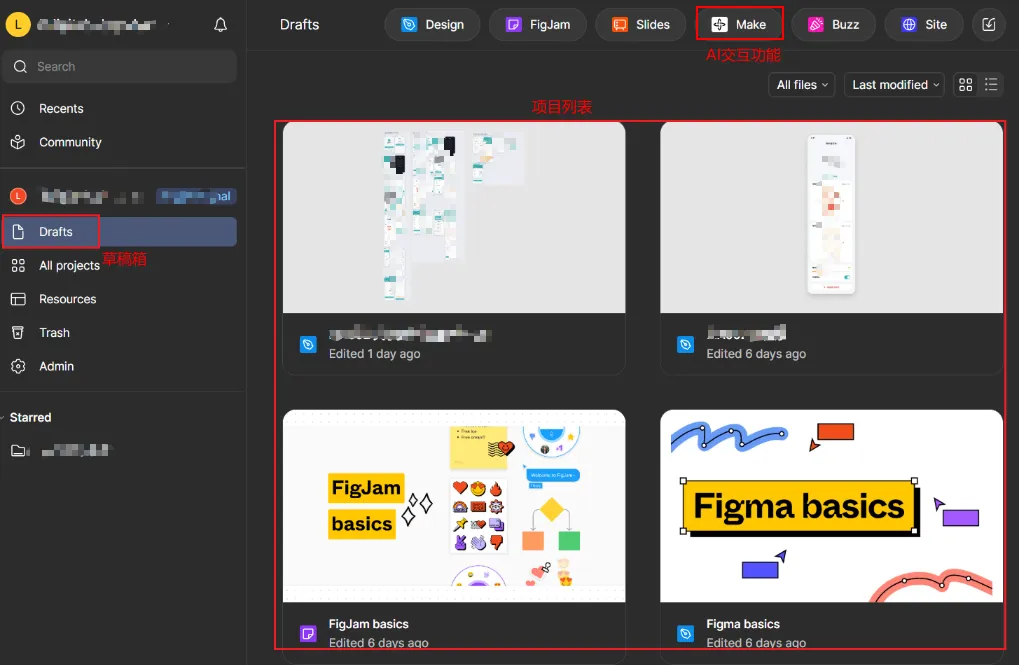Image resolution: width=1019 pixels, height=665 pixels.
Task: Open the FigJam basics thumbnail
Action: pyautogui.click(x=454, y=506)
